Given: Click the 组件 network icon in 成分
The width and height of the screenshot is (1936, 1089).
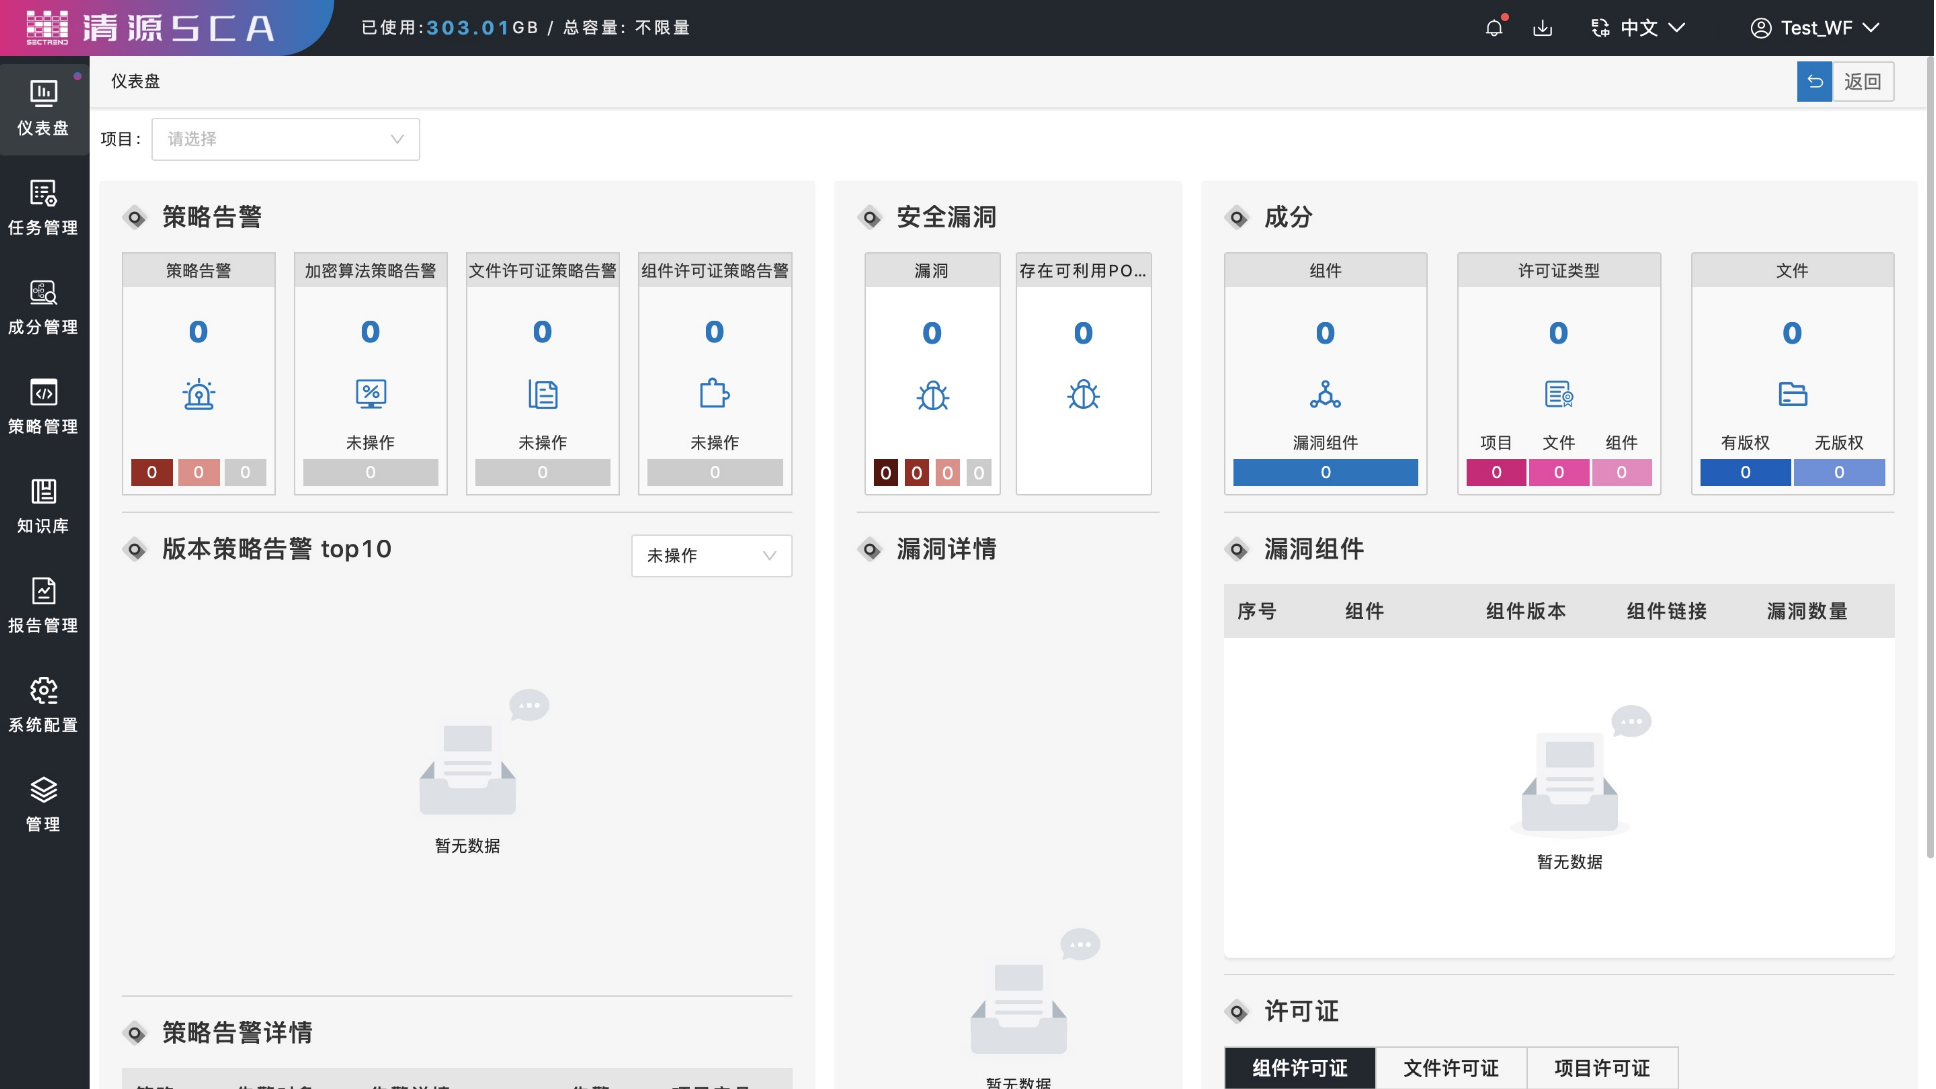Looking at the screenshot, I should [x=1326, y=395].
